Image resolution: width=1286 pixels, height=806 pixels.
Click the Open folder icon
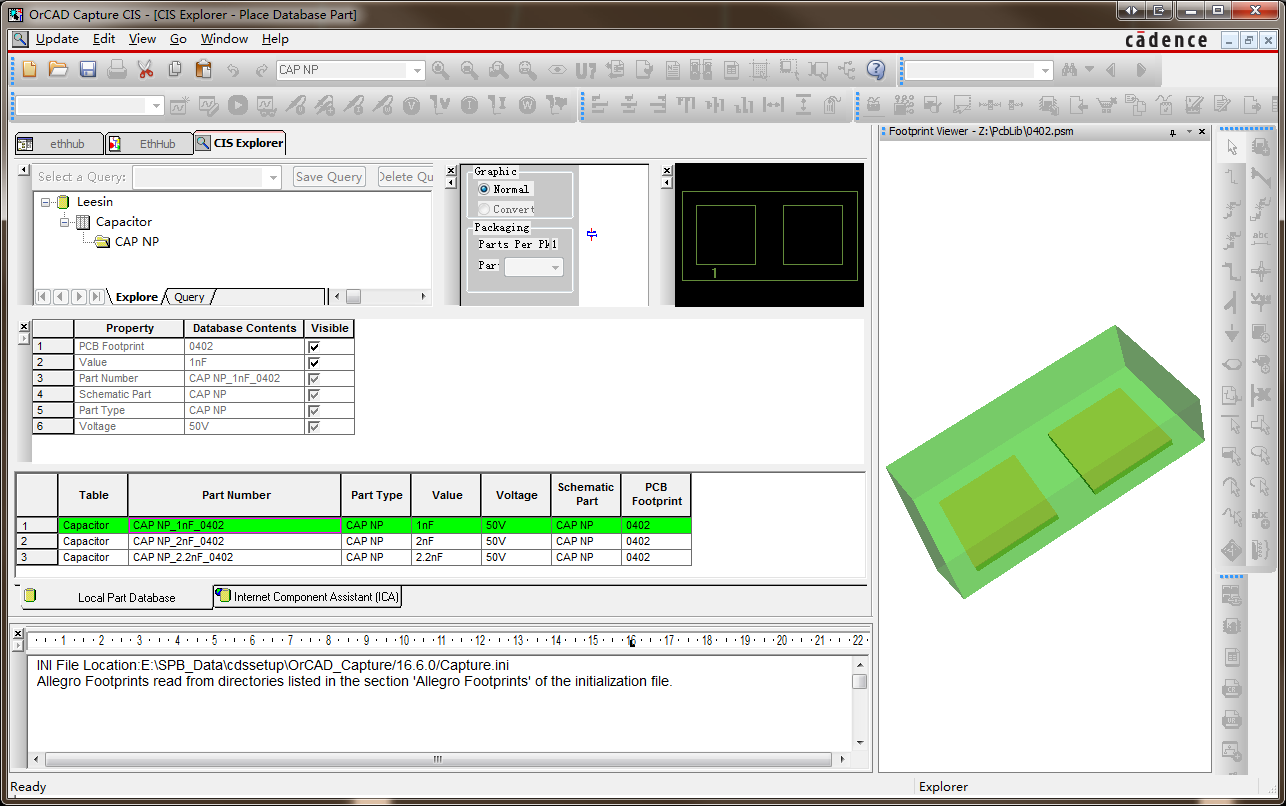pos(59,70)
